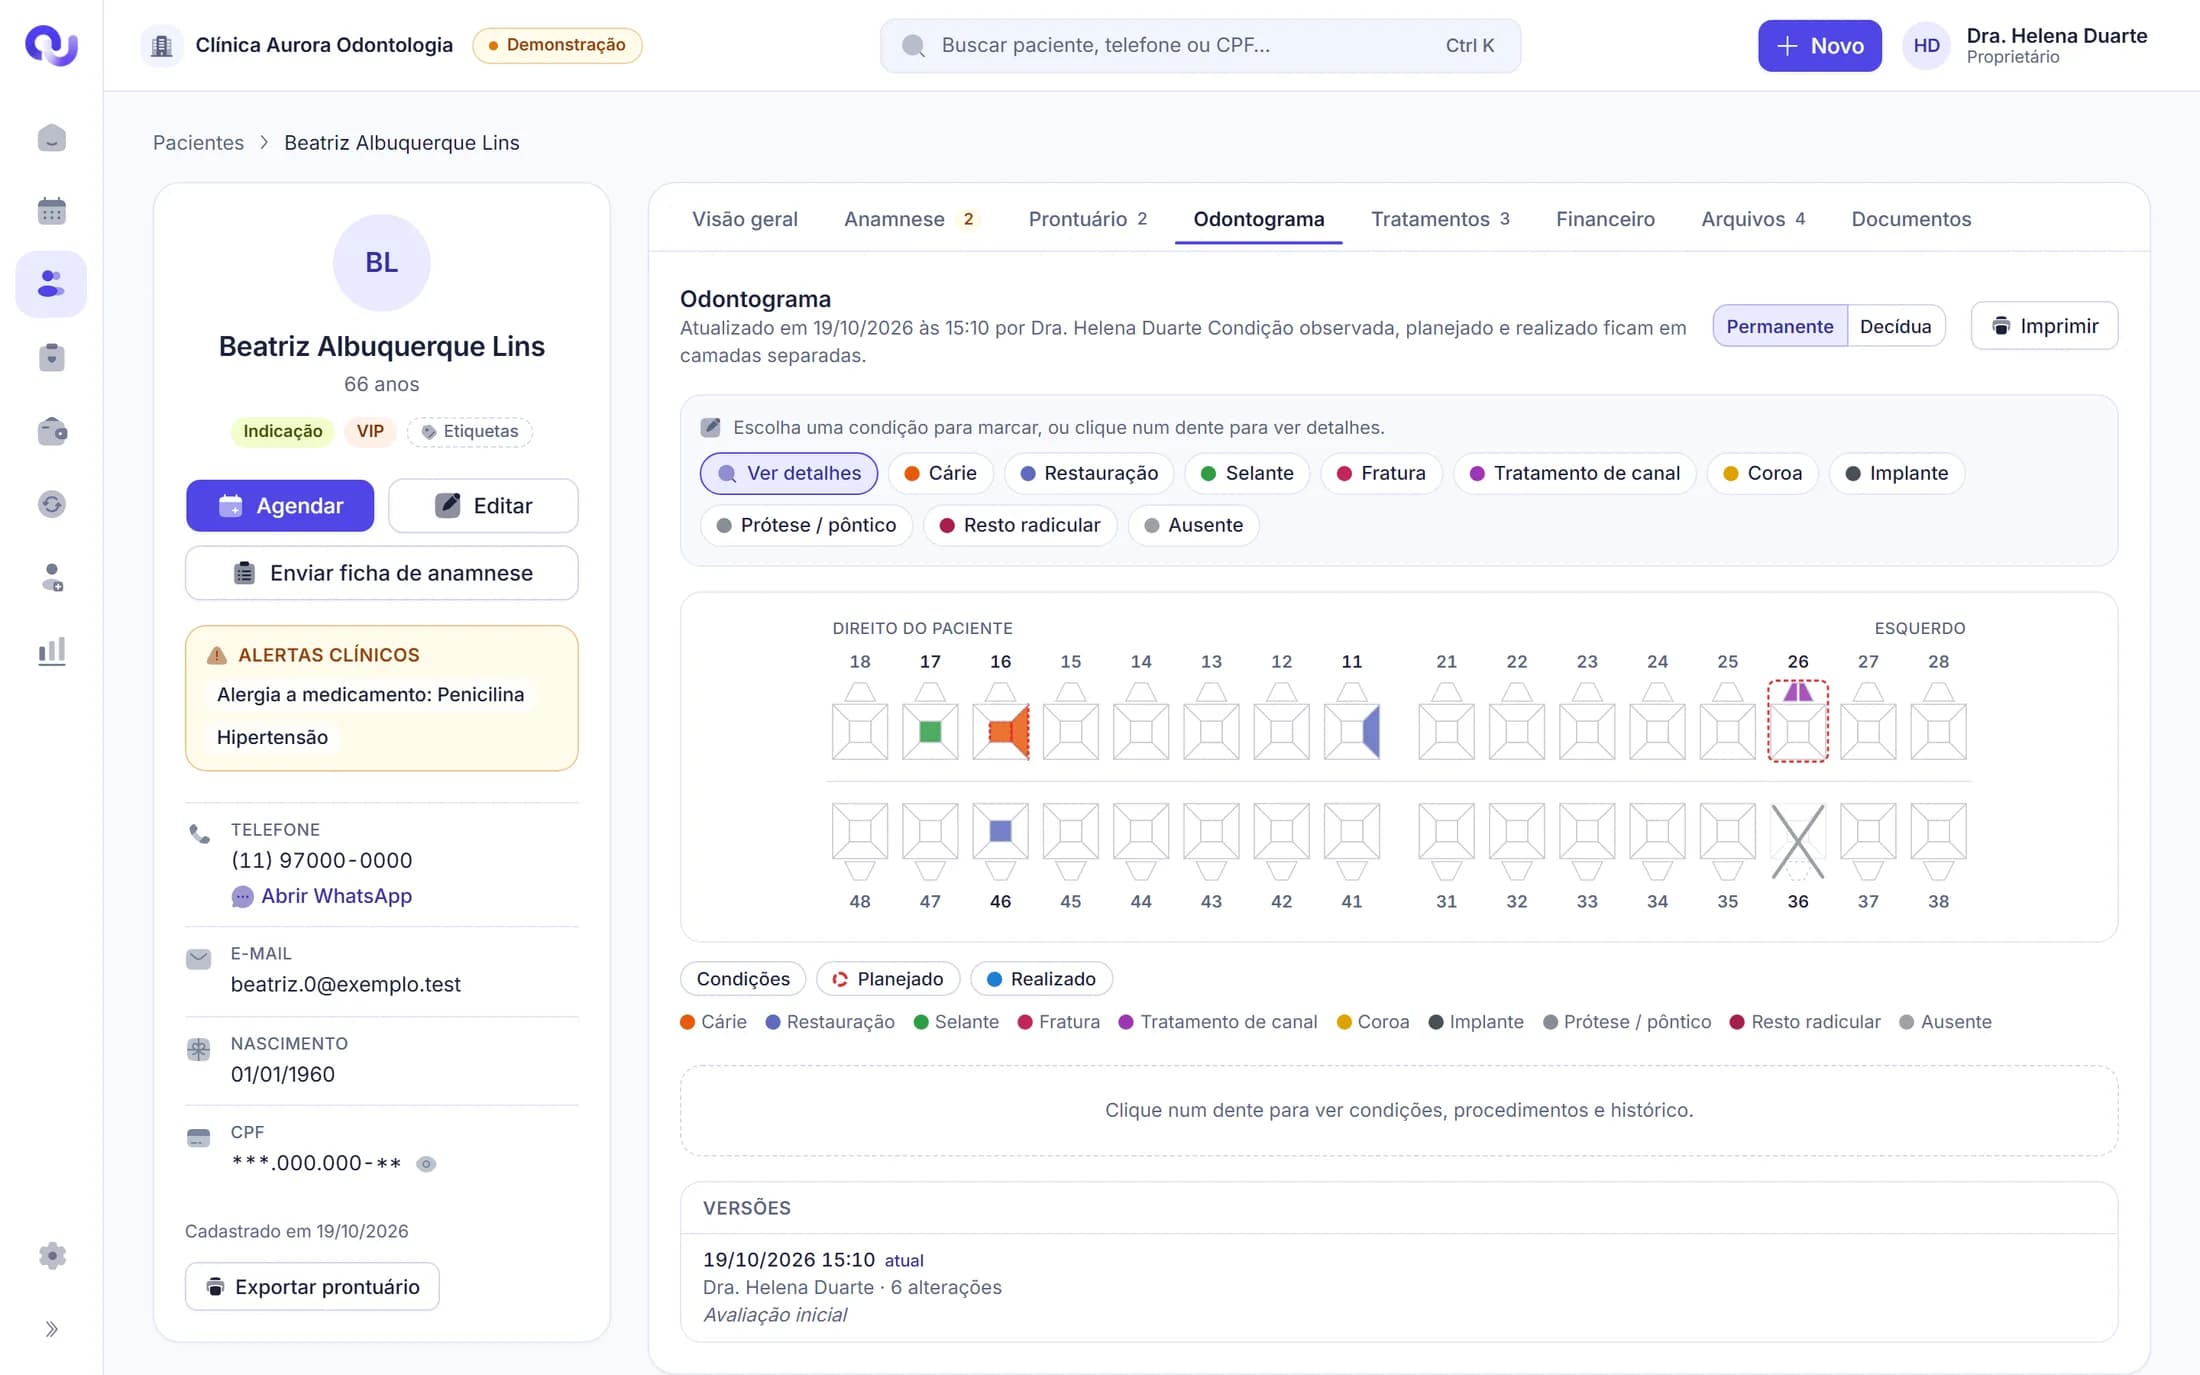
Task: Expand the sidebar with the double chevron
Action: [51, 1329]
